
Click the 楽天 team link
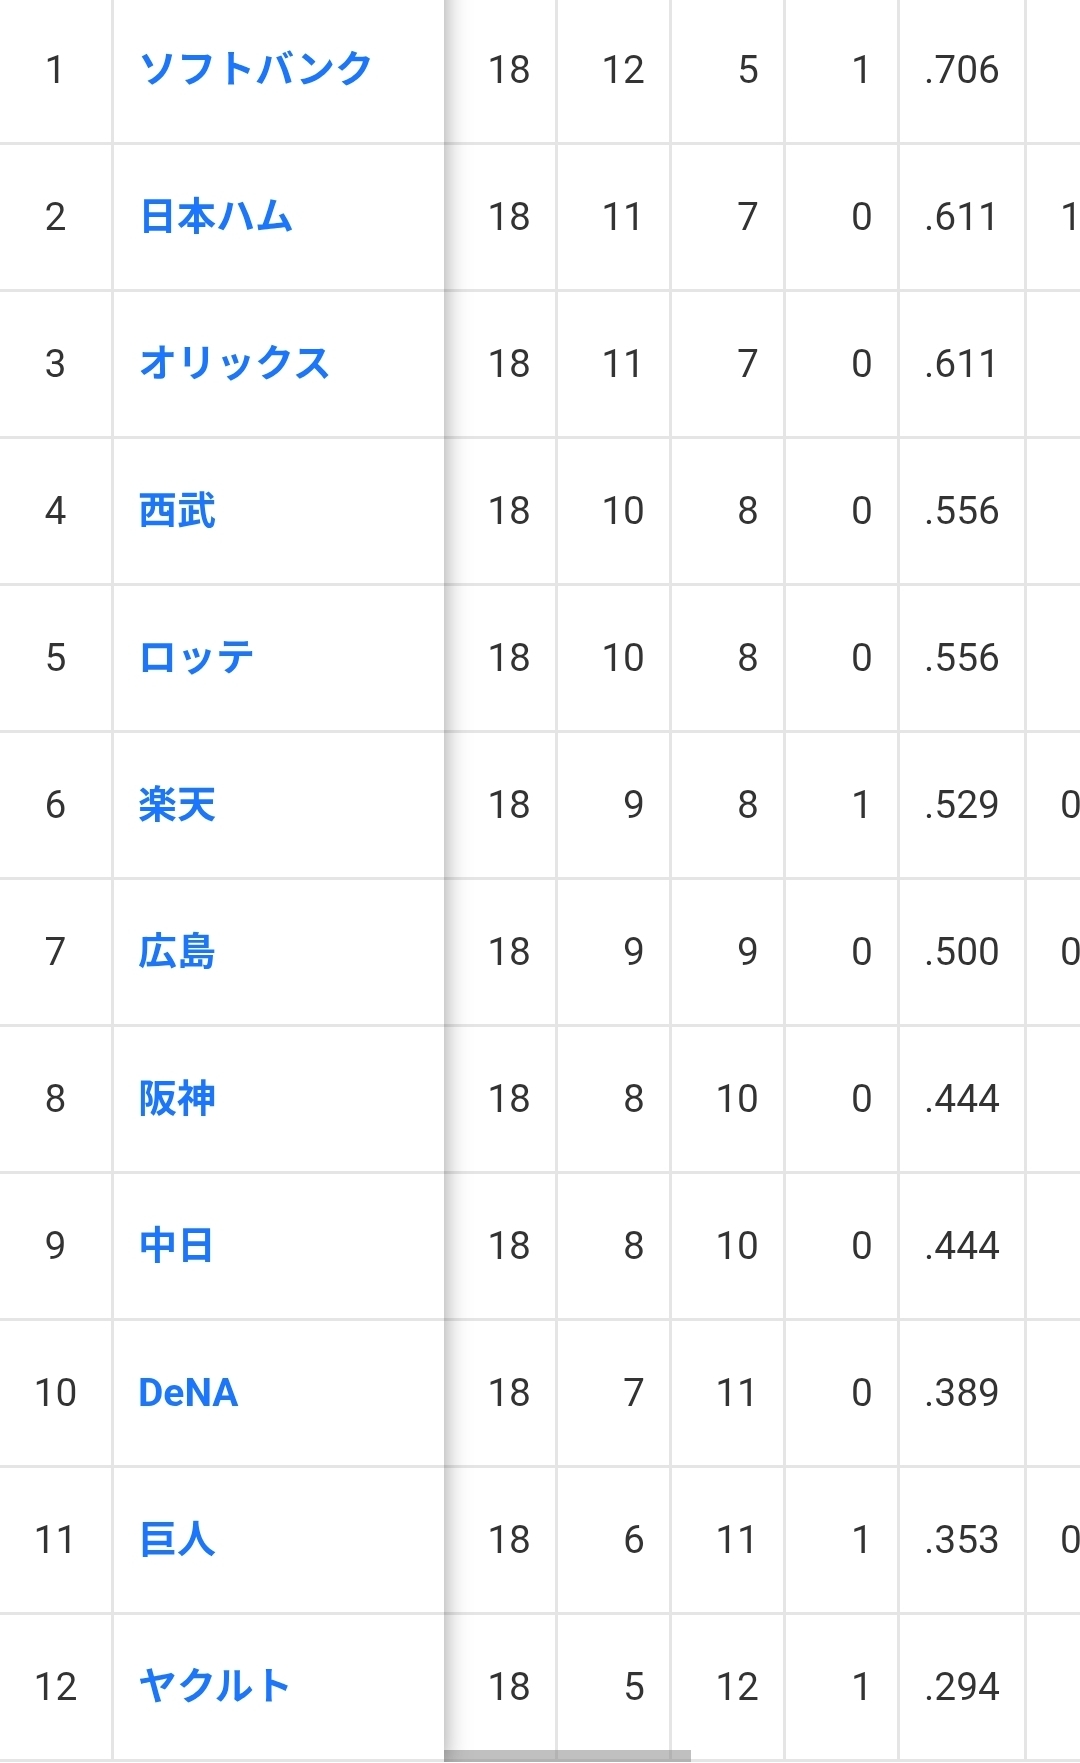(x=177, y=804)
